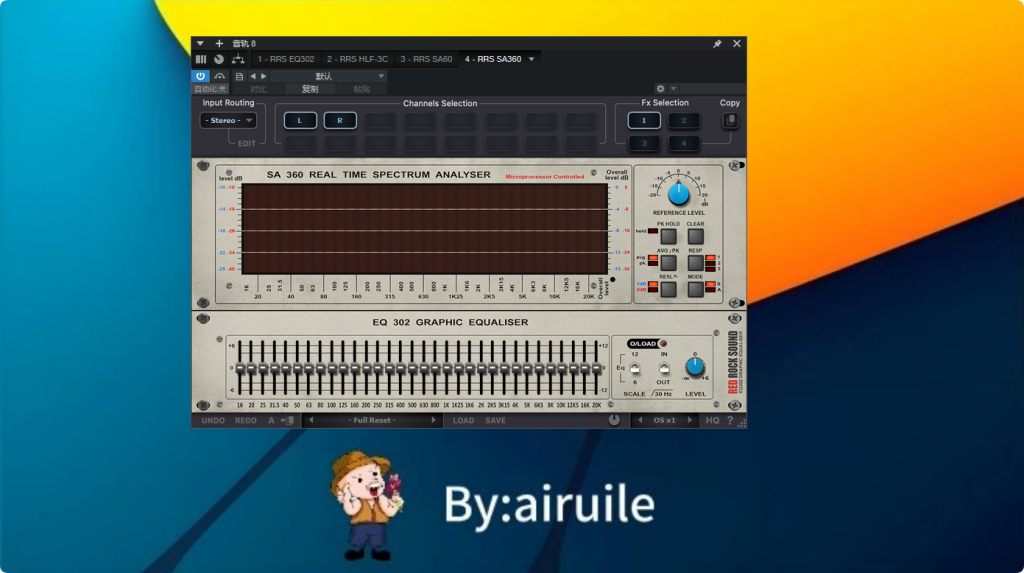Screen dimensions: 1024x573
Task: Adjust the EQ 302 LEVEL knob
Action: pos(695,367)
